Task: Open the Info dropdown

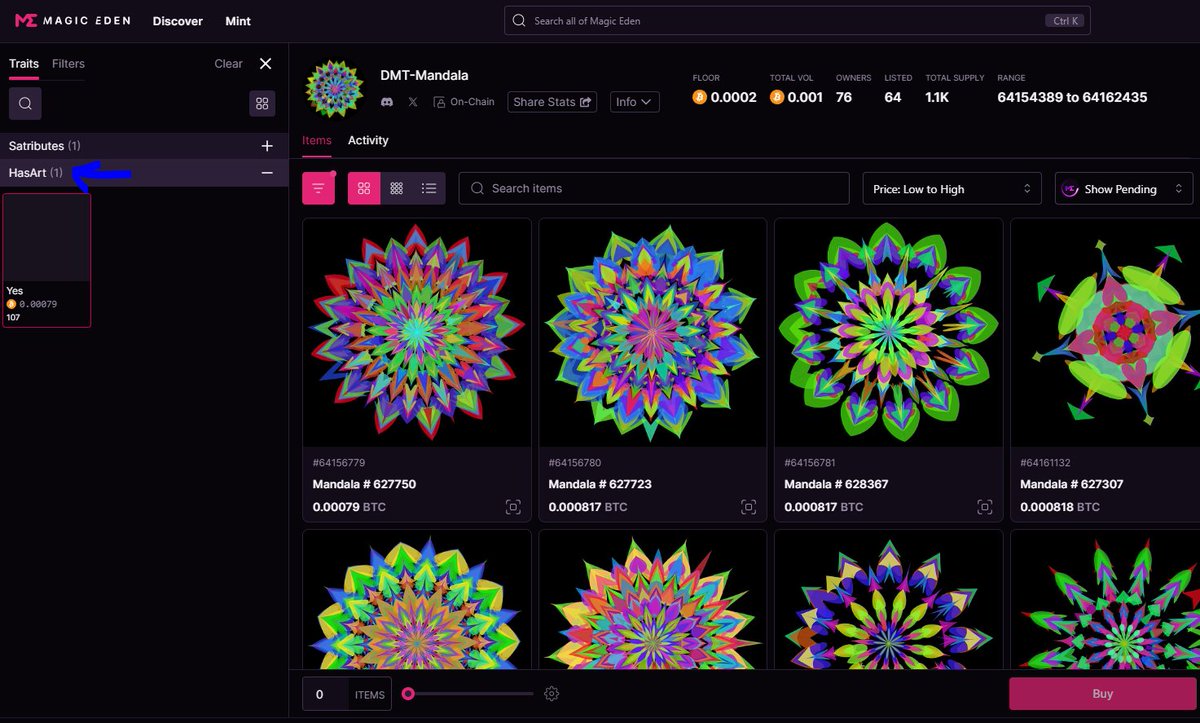Action: tap(635, 102)
